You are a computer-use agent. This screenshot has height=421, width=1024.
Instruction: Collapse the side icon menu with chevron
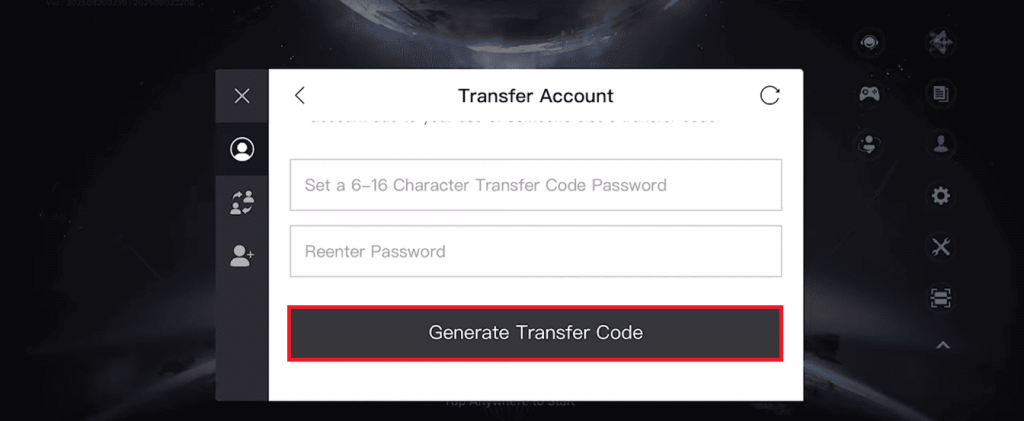point(940,346)
